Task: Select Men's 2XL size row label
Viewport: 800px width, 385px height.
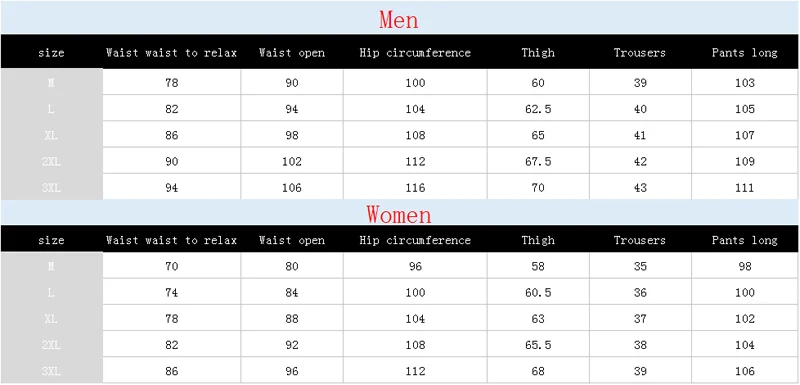Action: (x=51, y=162)
